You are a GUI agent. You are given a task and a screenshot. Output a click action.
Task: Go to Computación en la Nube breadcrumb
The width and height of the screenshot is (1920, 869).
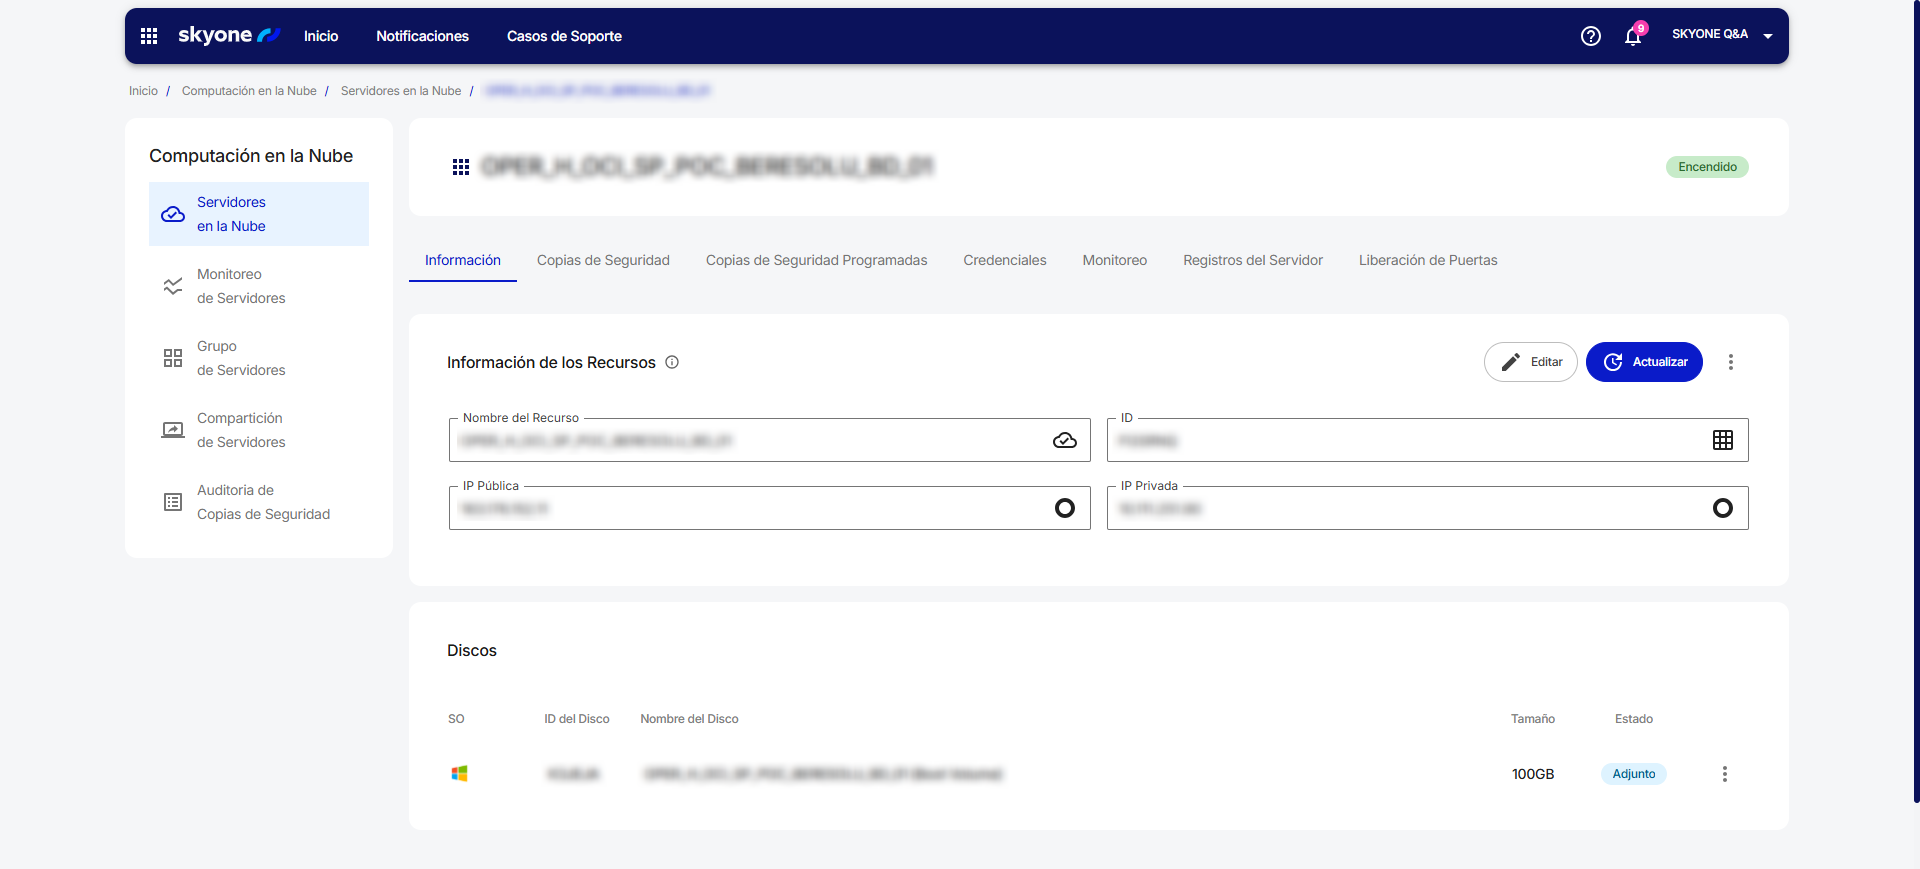[x=249, y=91]
